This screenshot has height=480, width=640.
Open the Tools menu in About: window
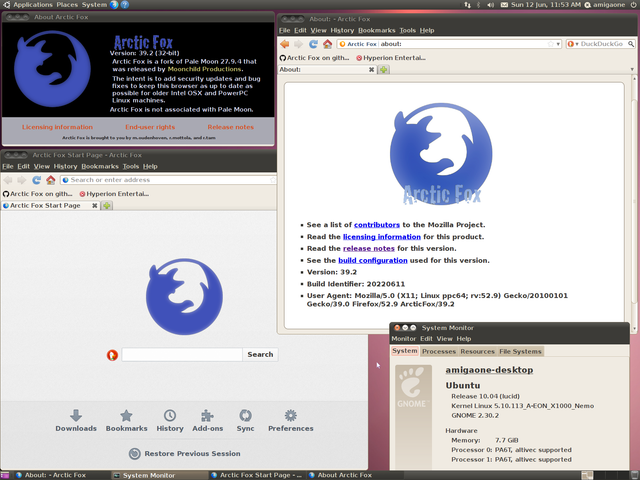(x=407, y=31)
